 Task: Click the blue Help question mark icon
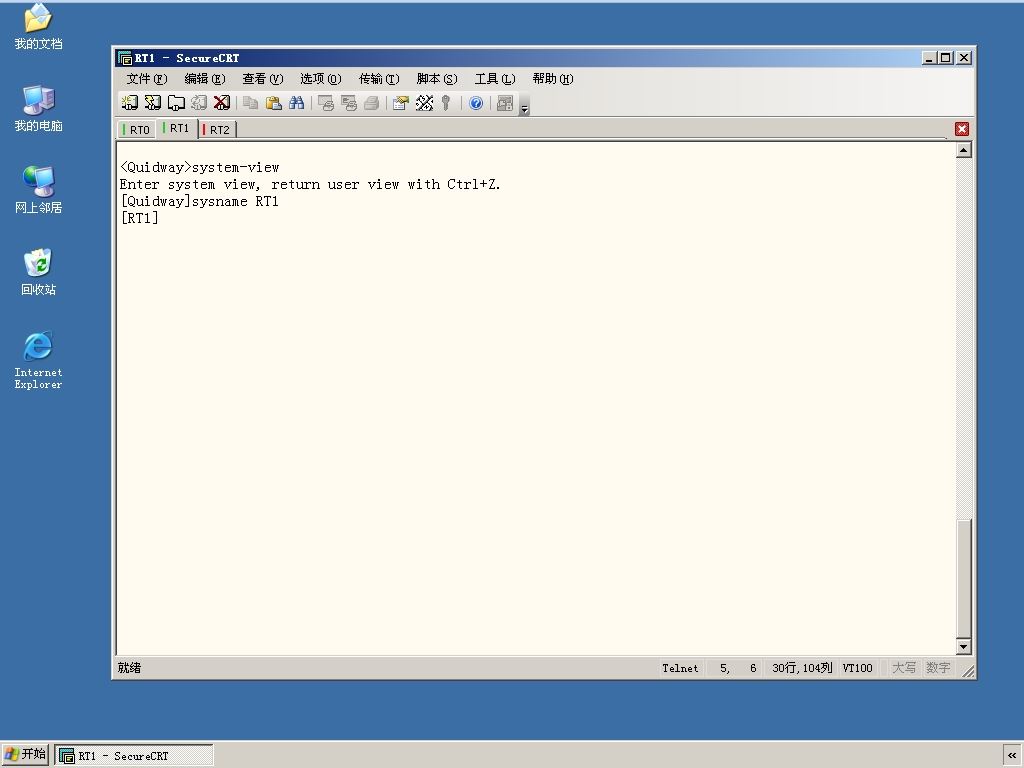click(x=476, y=103)
